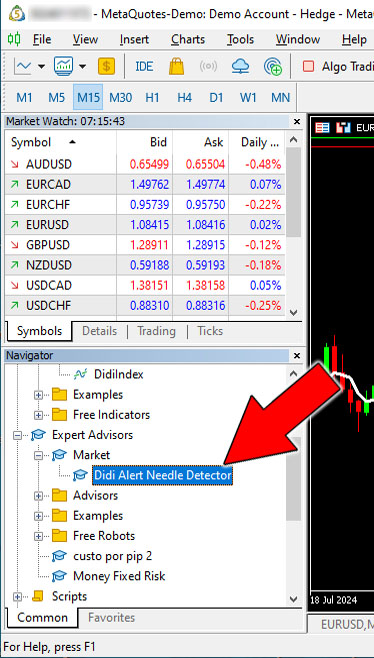Open the VPS cloud icon

[240, 66]
